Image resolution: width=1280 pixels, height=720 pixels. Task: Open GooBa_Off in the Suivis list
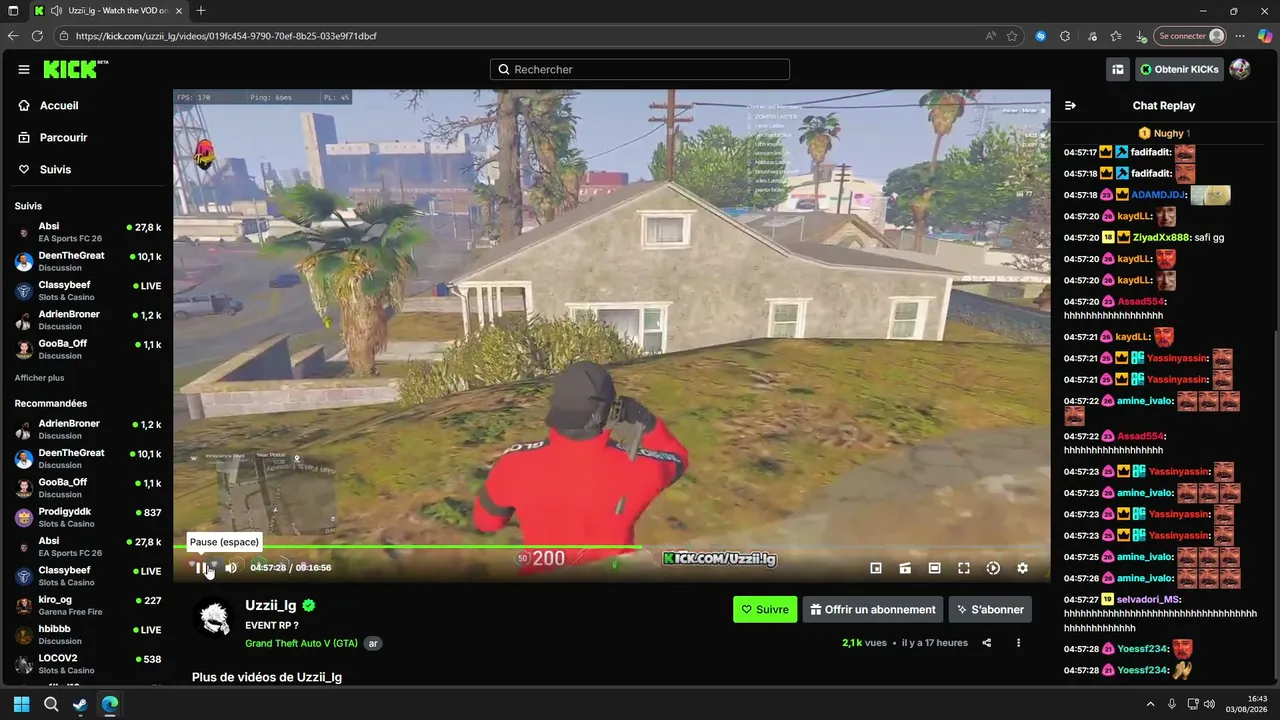pyautogui.click(x=87, y=349)
